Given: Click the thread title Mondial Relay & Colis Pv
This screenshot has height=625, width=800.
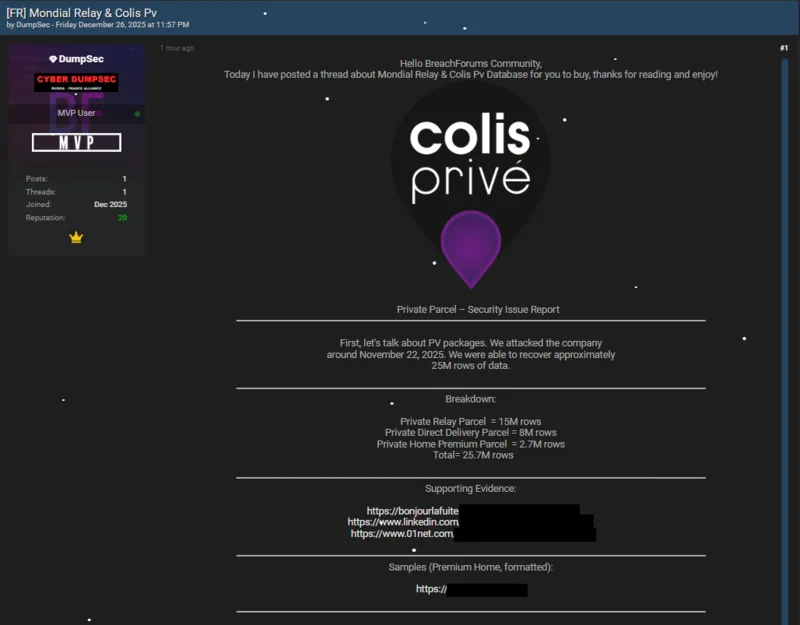Looking at the screenshot, I should 82,13.
